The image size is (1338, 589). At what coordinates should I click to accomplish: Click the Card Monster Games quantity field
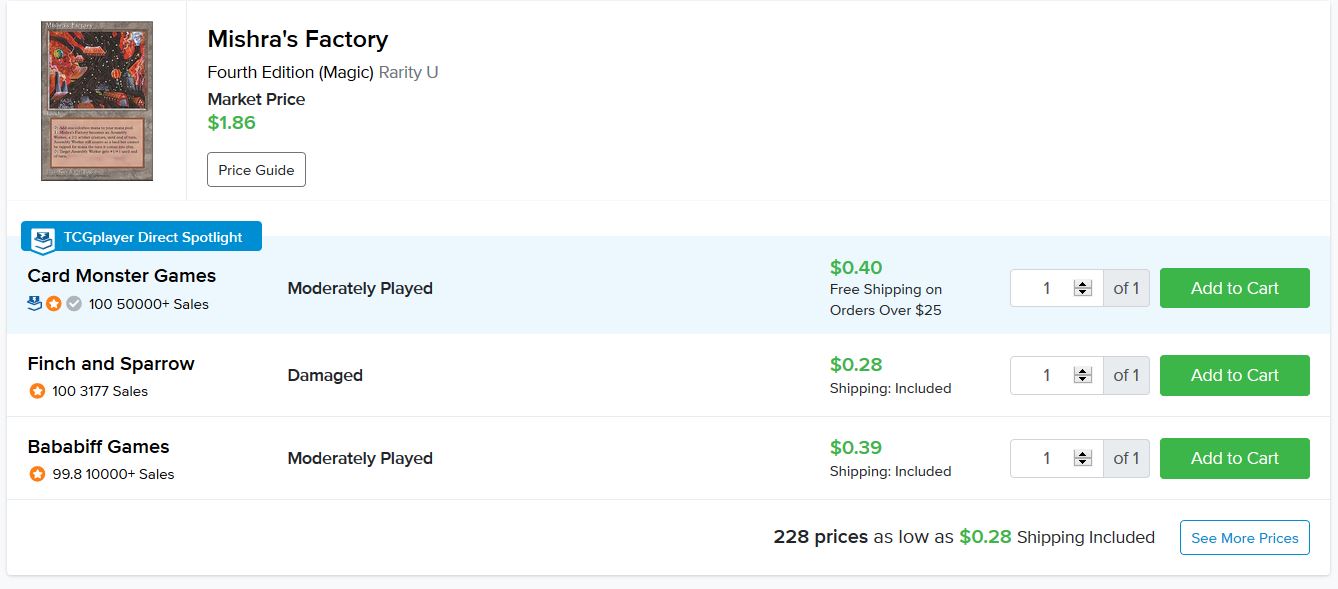[1046, 288]
